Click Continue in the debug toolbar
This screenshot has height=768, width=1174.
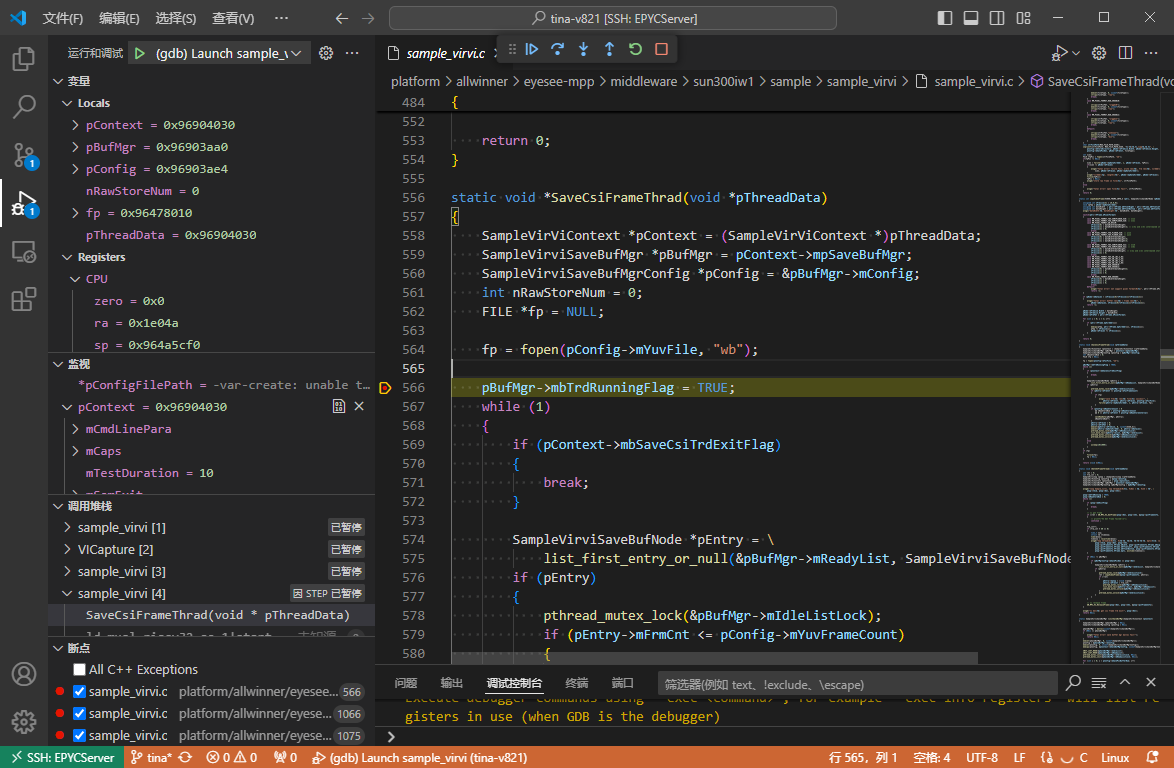(532, 49)
